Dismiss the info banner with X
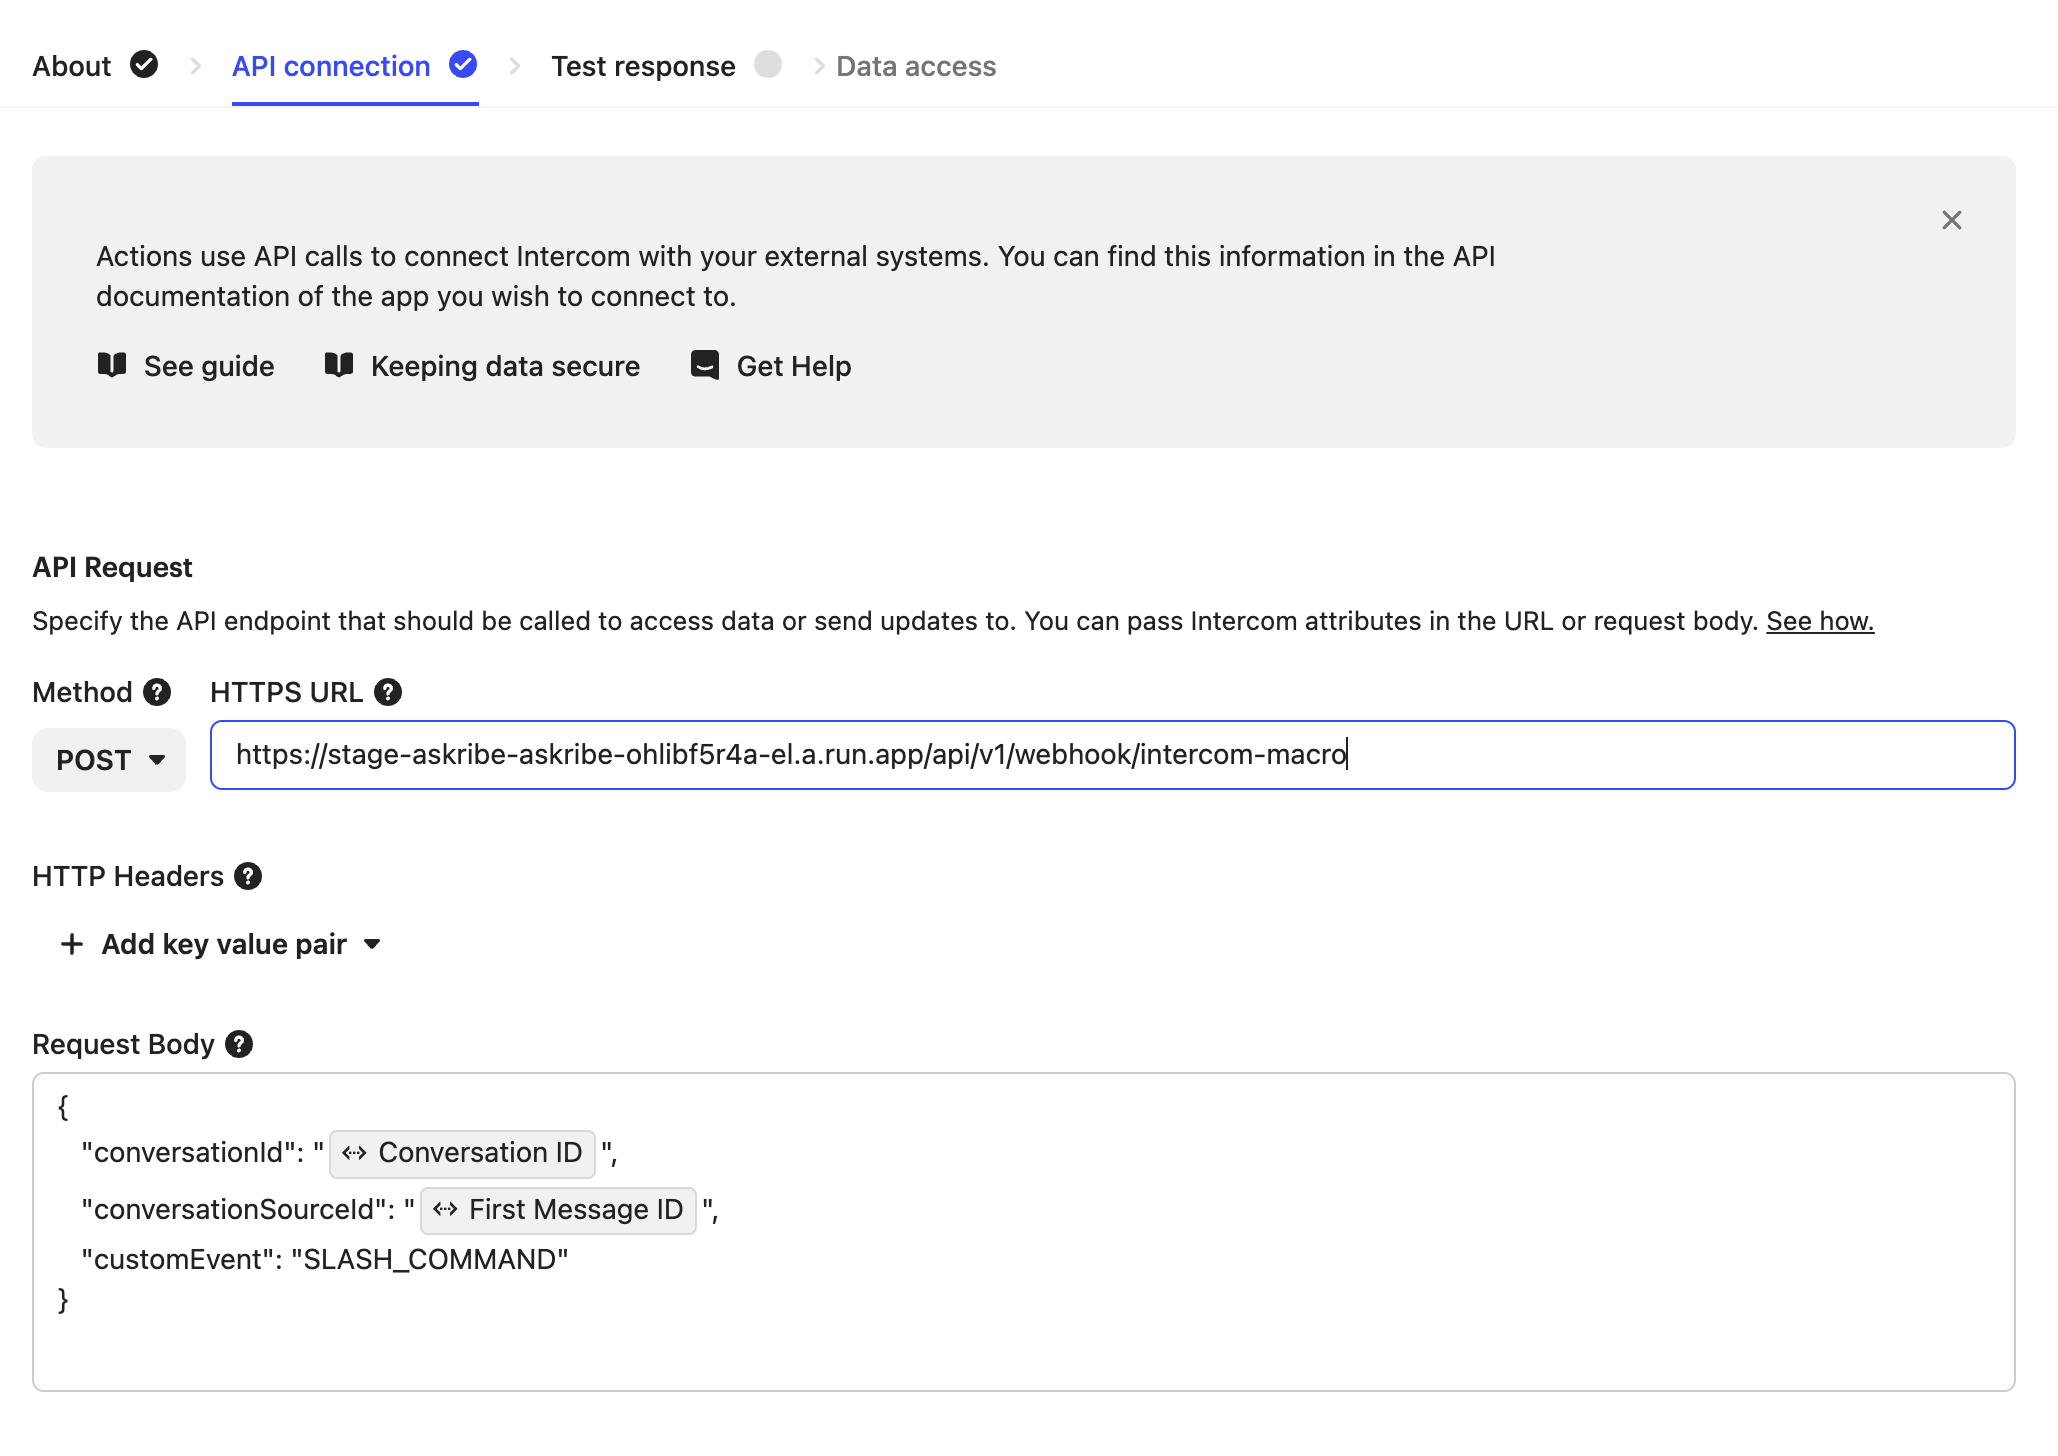This screenshot has width=2058, height=1456. [1951, 220]
